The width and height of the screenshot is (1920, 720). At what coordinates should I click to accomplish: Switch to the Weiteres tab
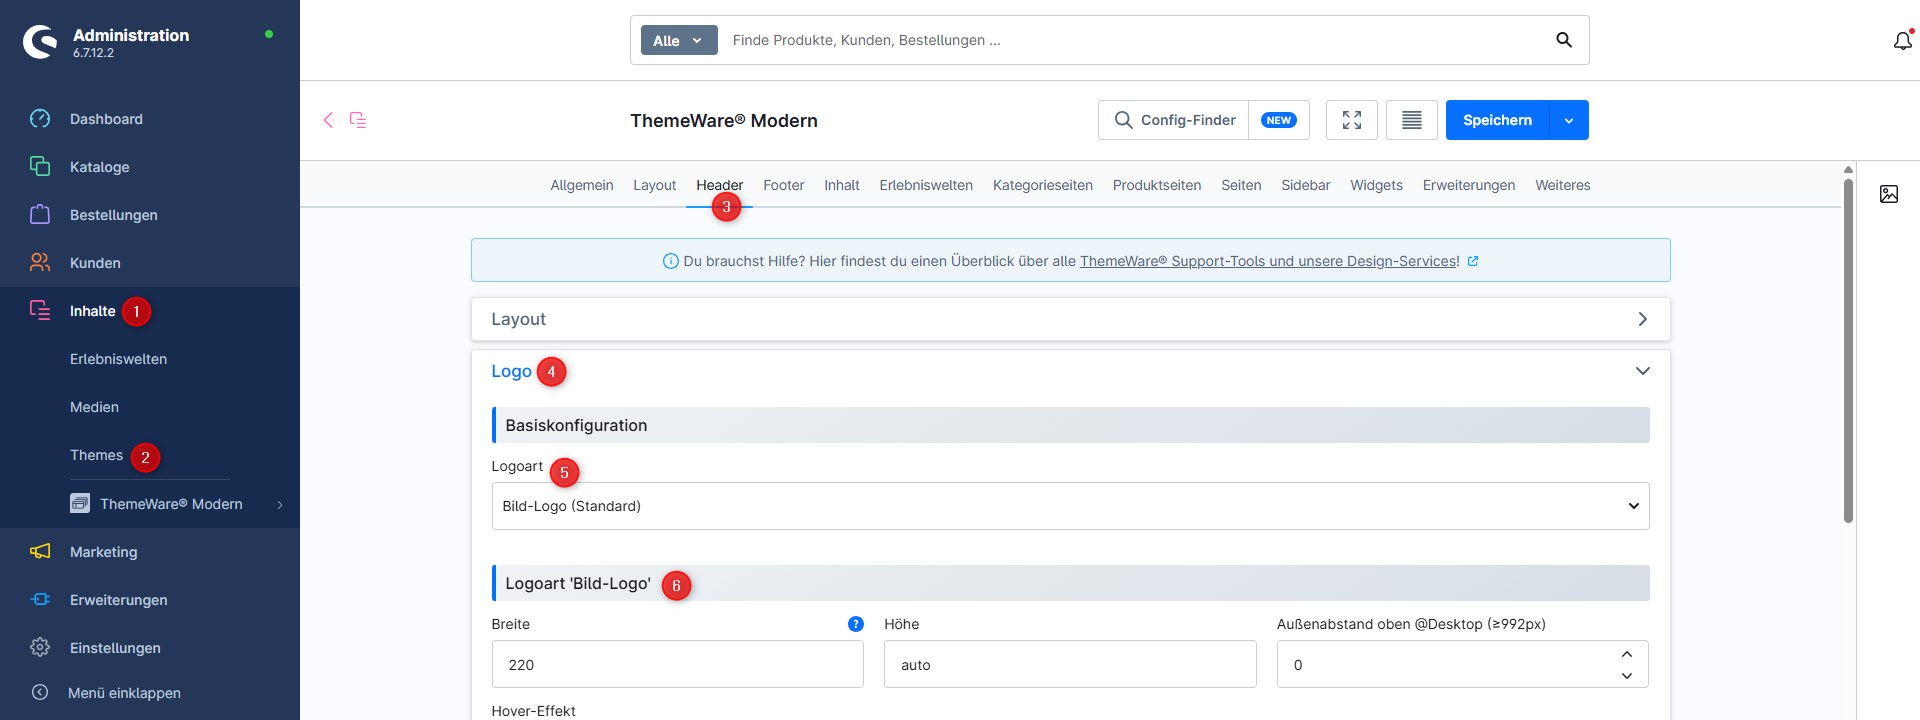1563,185
